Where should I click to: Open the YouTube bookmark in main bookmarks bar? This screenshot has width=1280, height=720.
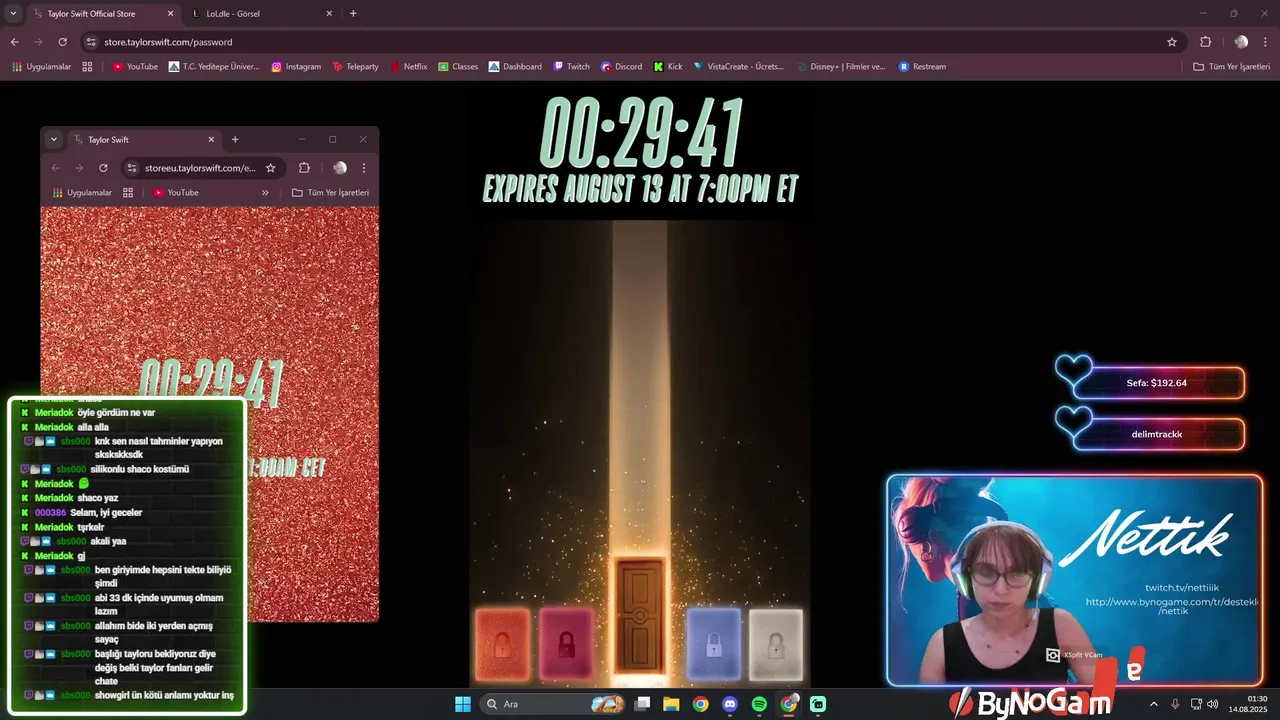(135, 67)
